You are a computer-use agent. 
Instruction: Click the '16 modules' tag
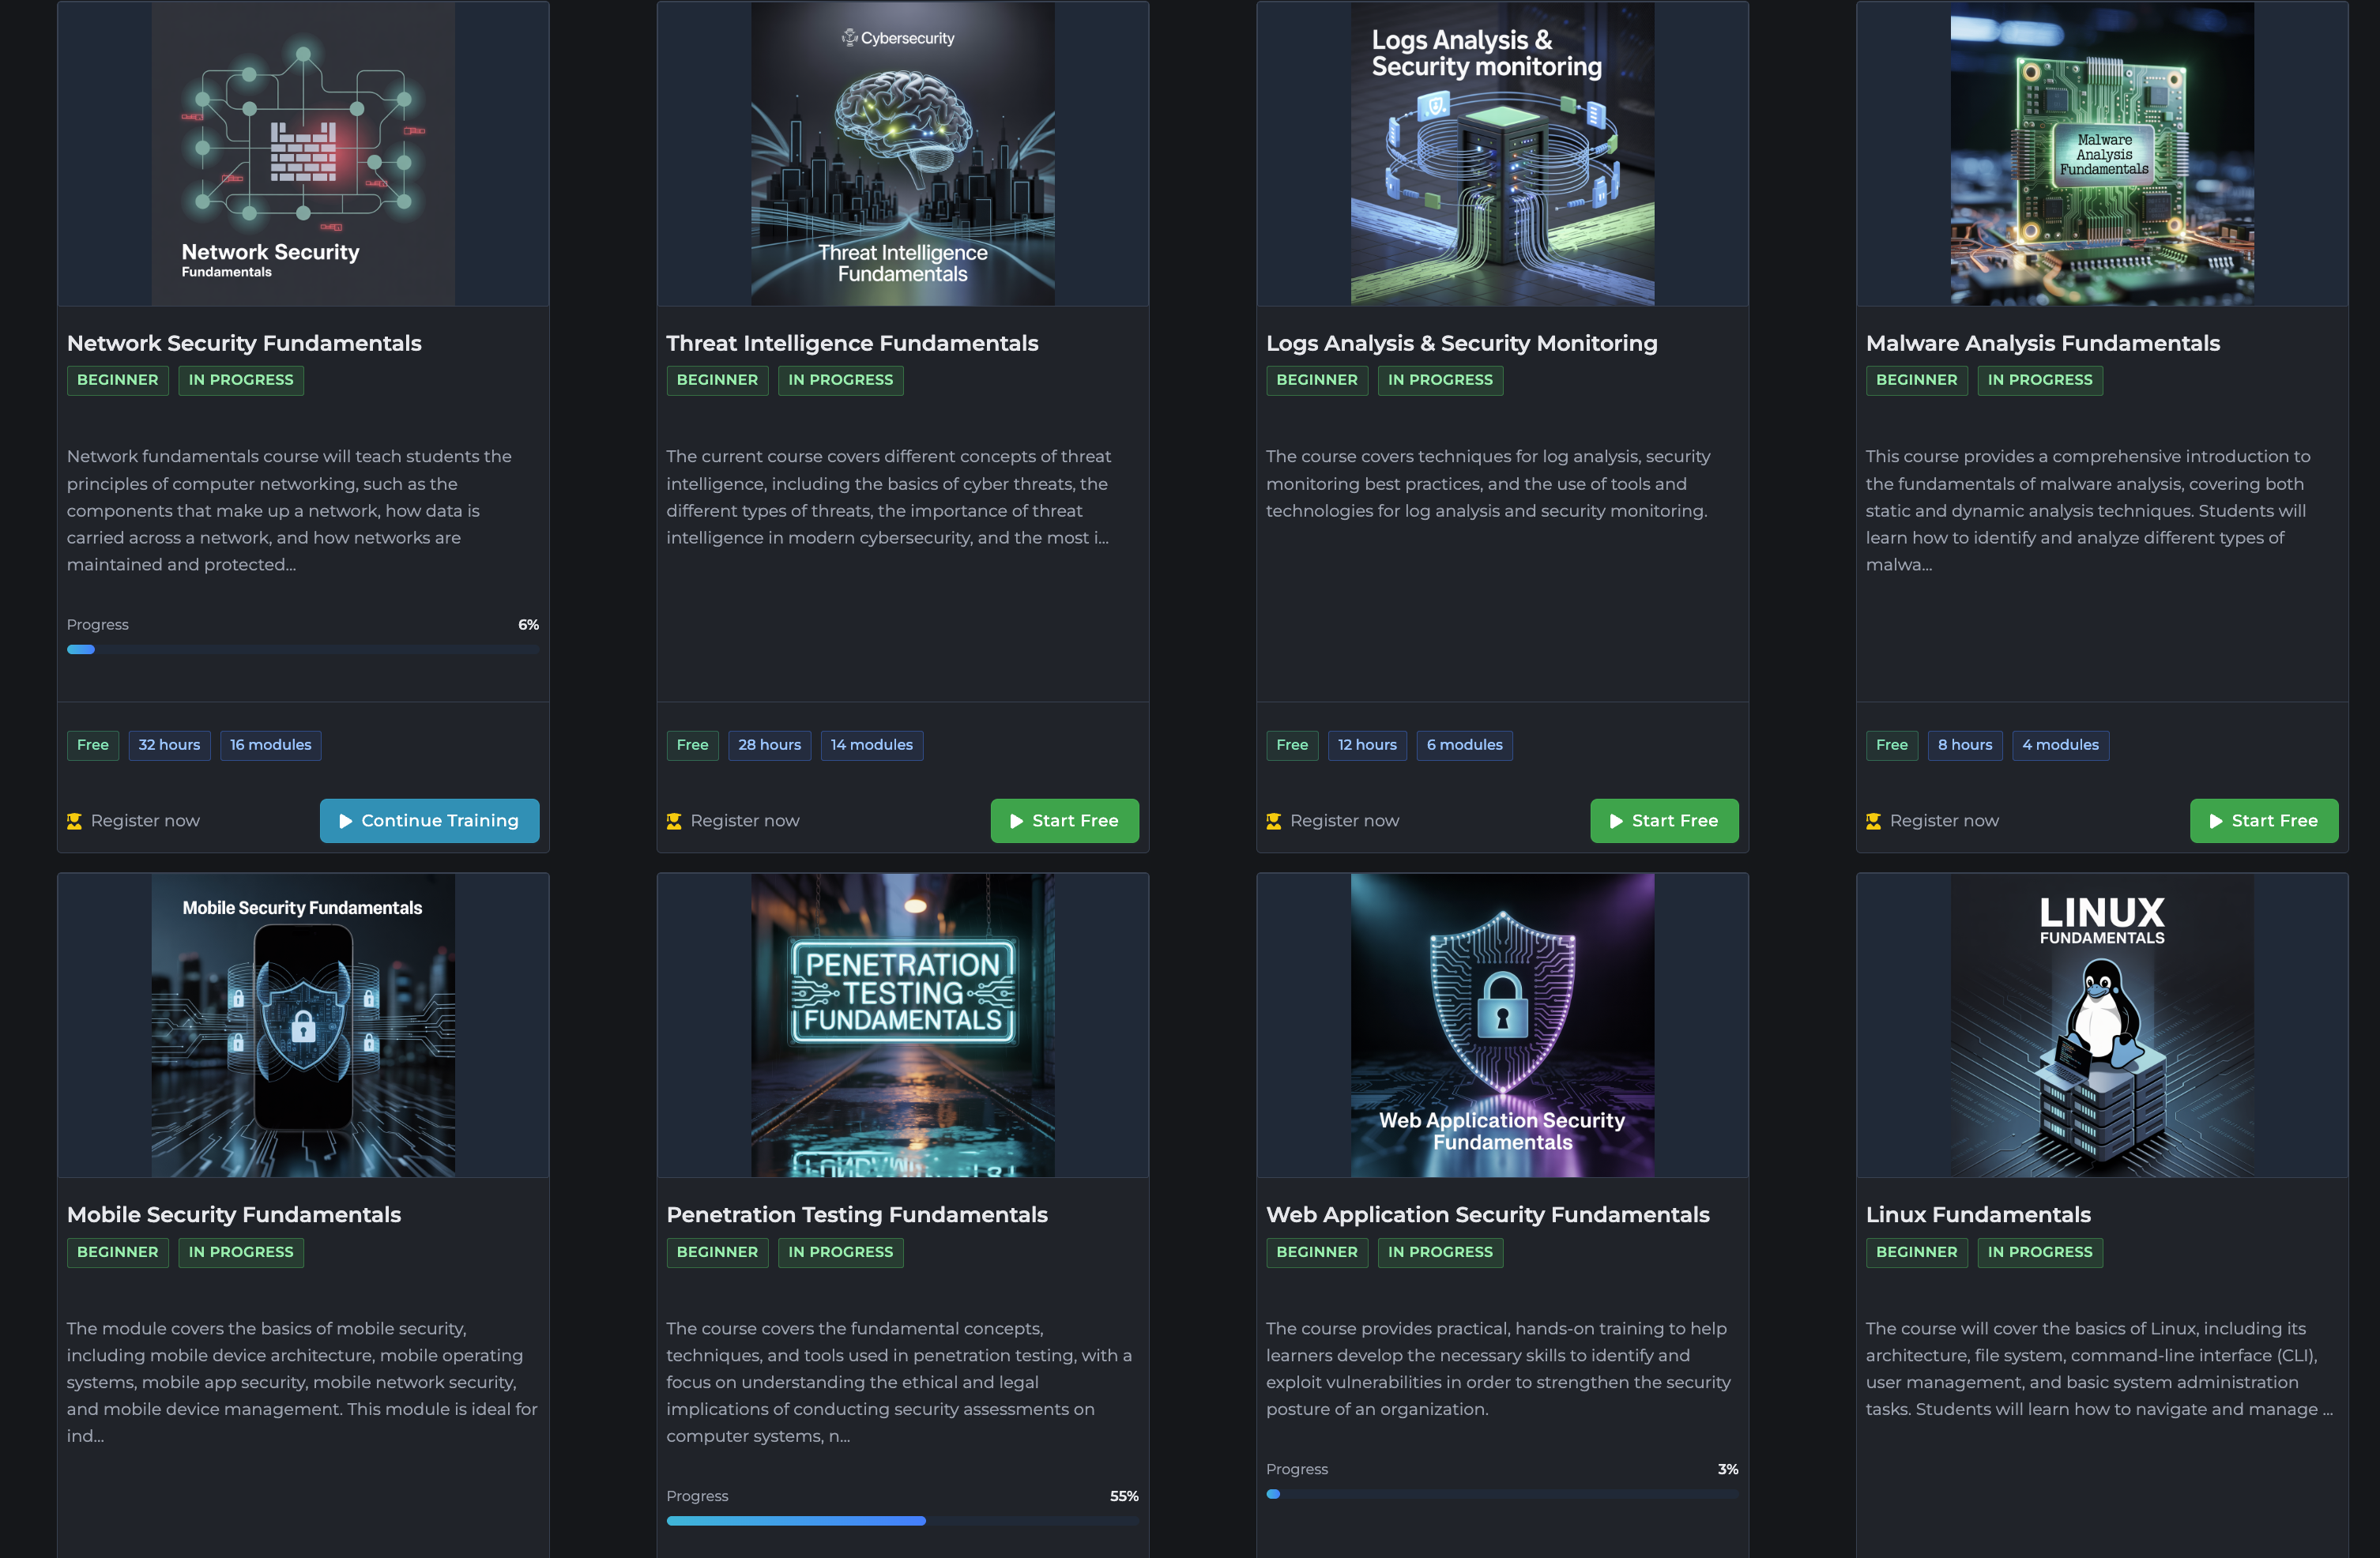(x=270, y=745)
